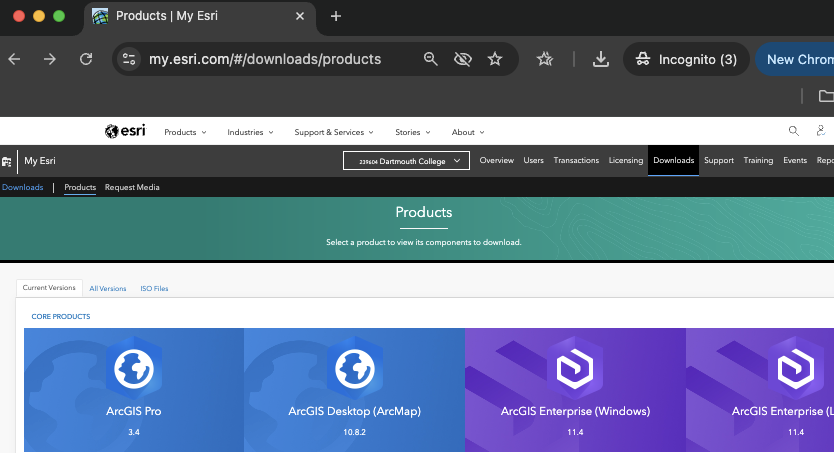Open Chrome downloads icon
Viewport: 834px width, 453px height.
pos(601,59)
